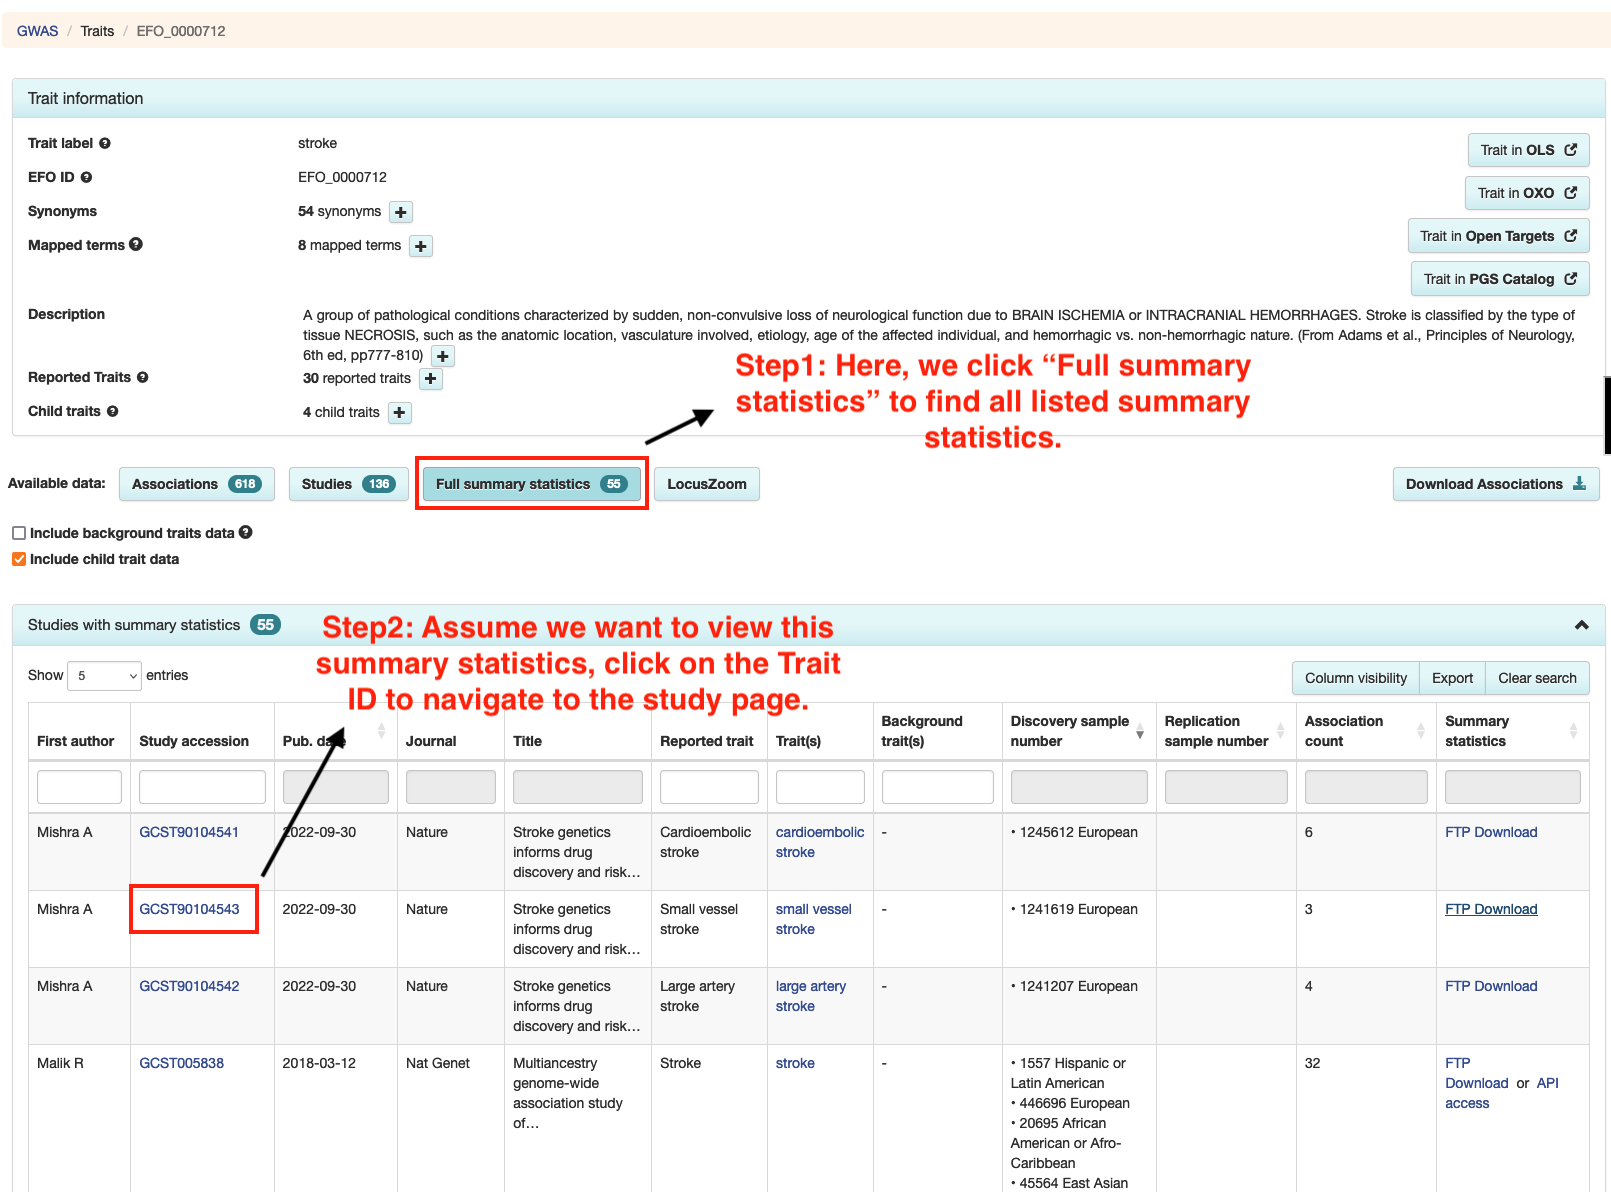The image size is (1611, 1192).
Task: Click the First author filter field
Action: tap(79, 787)
